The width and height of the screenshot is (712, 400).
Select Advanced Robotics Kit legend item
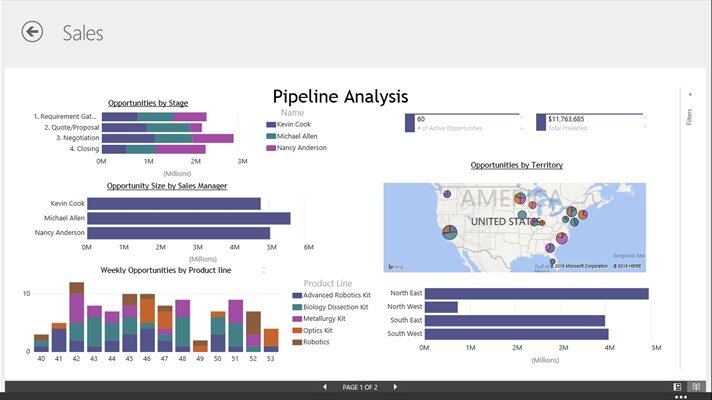pos(336,295)
